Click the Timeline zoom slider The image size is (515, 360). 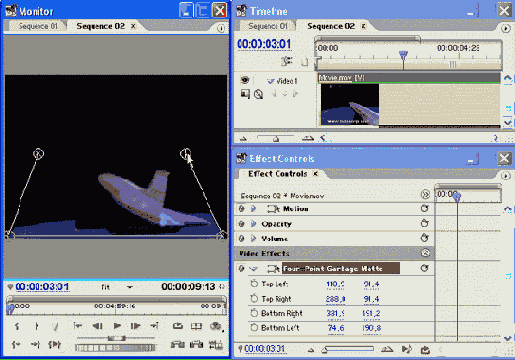(276, 138)
